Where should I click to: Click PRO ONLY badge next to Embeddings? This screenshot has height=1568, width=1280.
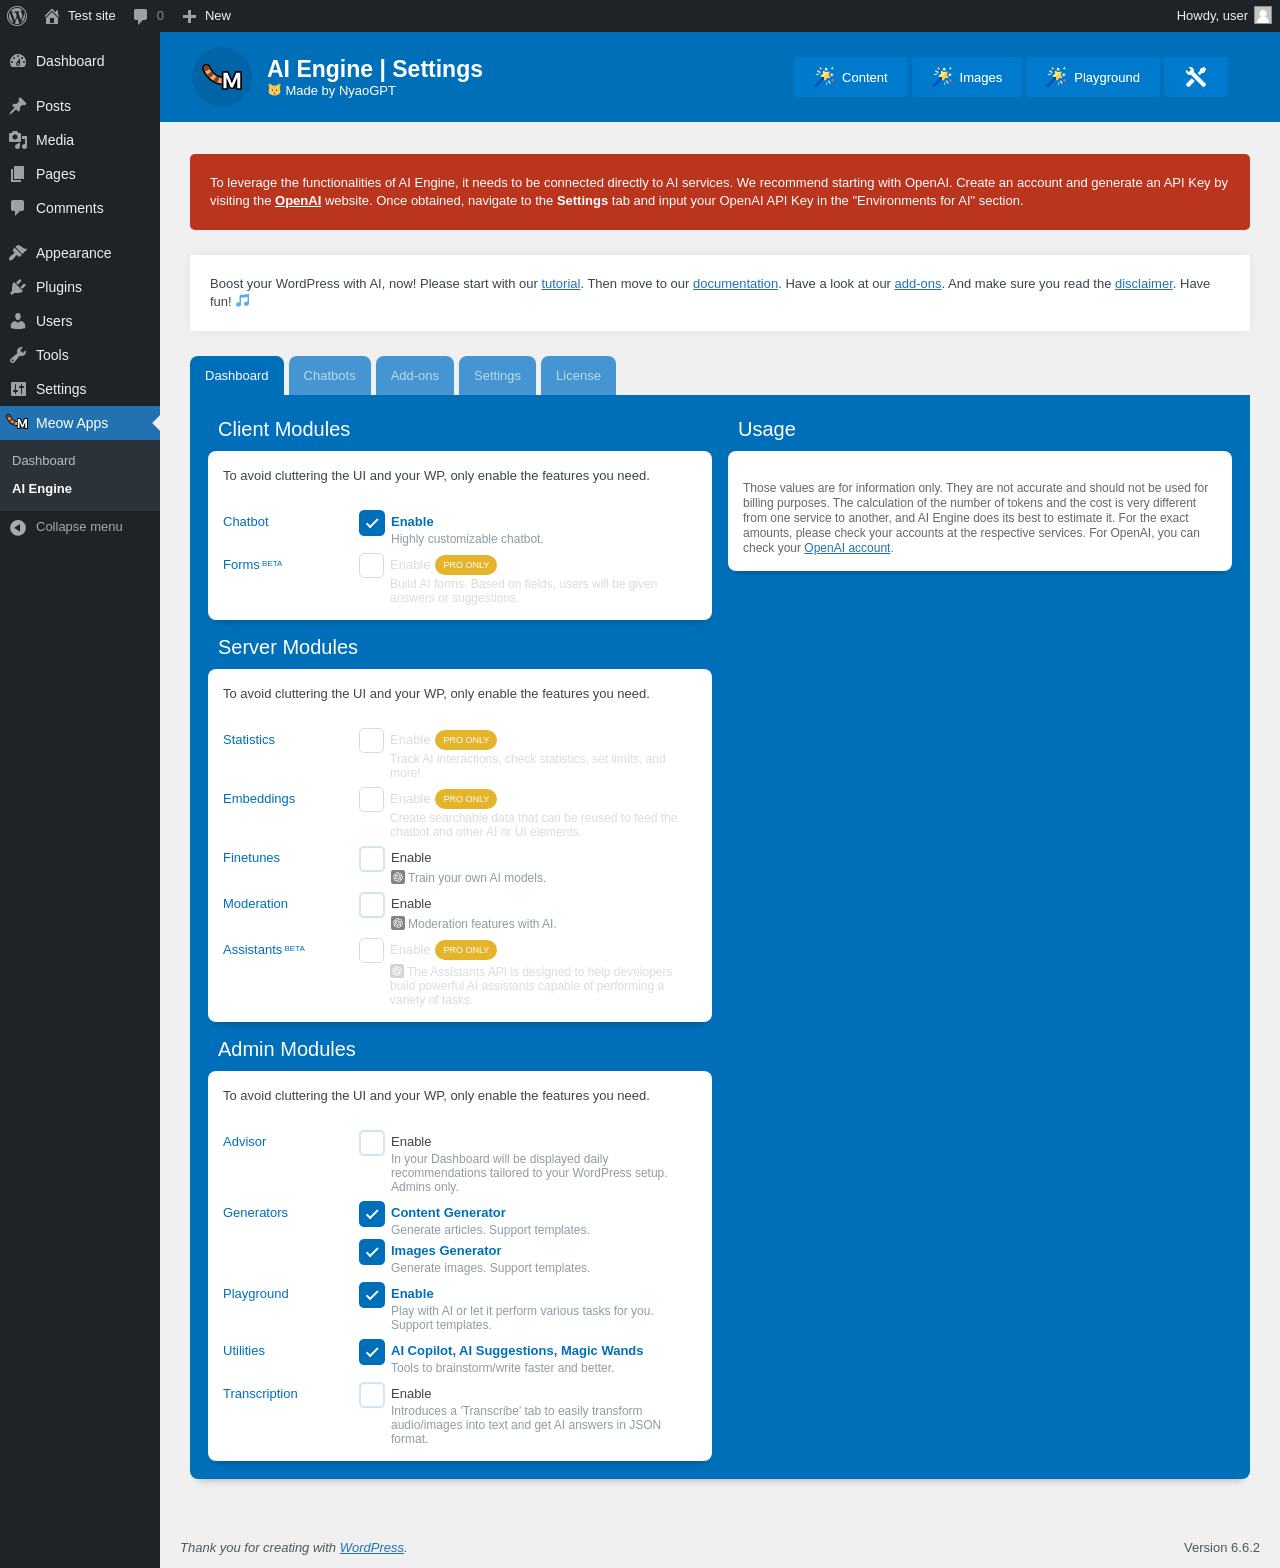click(466, 799)
